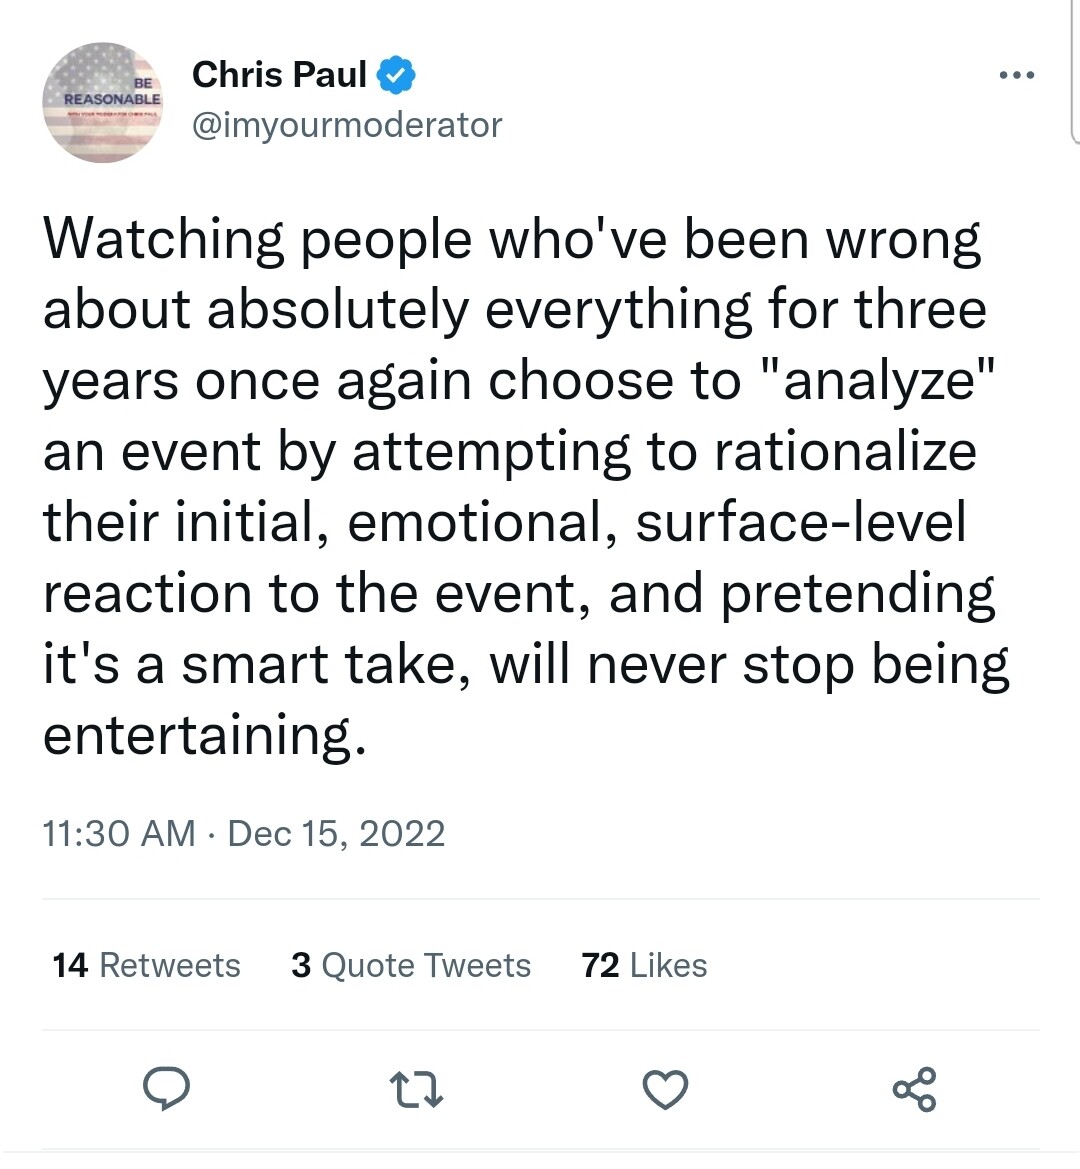Screen dimensions: 1080x1169
Task: See who left the 72 Likes
Action: click(x=644, y=965)
